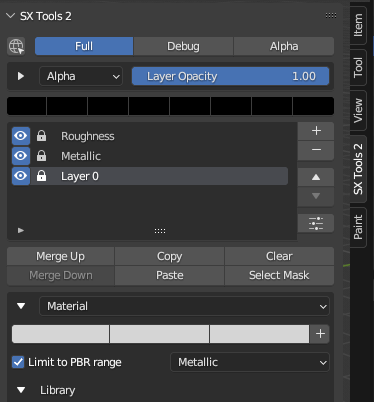
Task: Click the globe scene settings icon
Action: [x=16, y=46]
